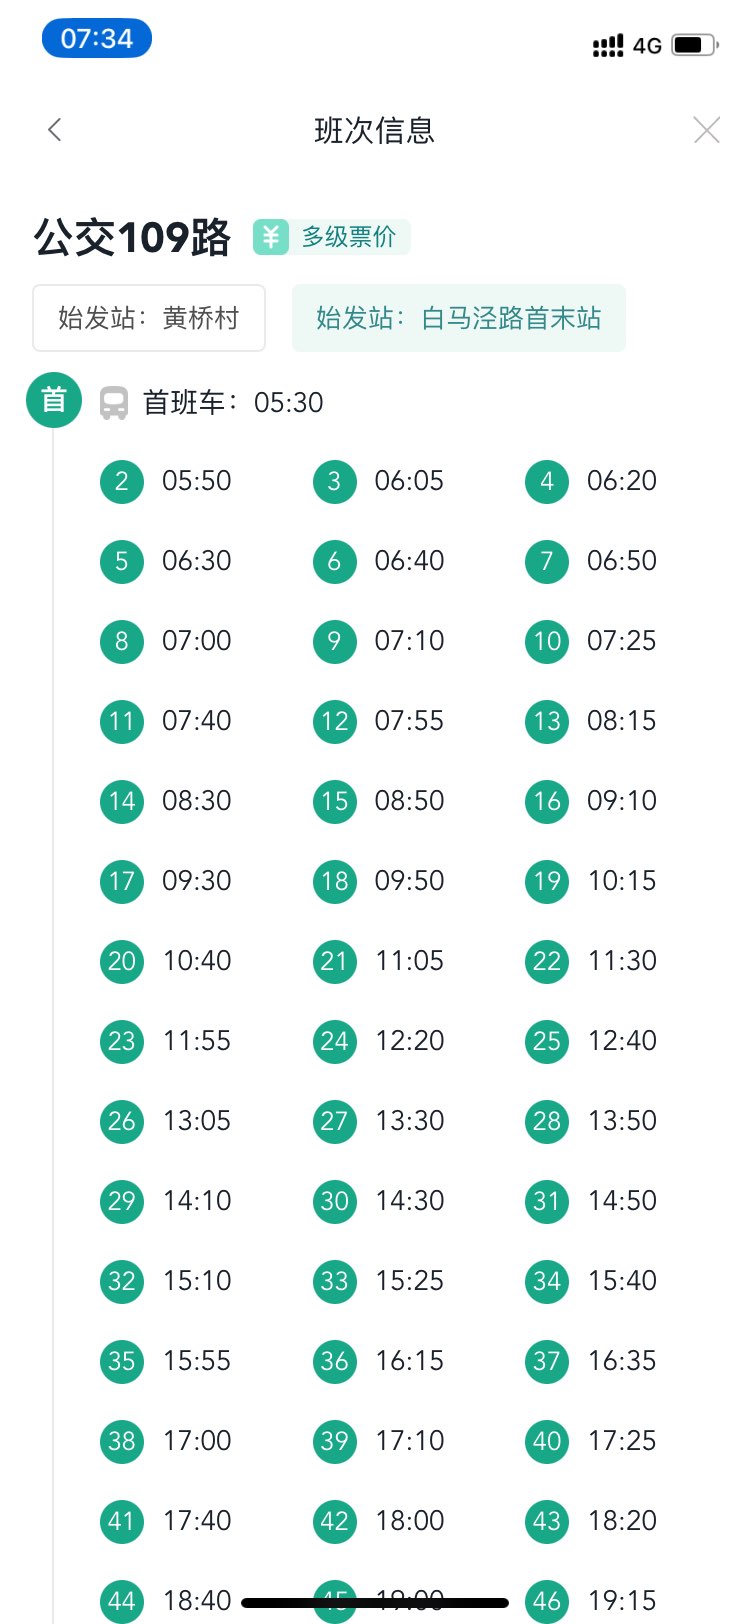This screenshot has width=750, height=1624.
Task: Tap the battery indicator in status bar
Action: click(x=694, y=45)
